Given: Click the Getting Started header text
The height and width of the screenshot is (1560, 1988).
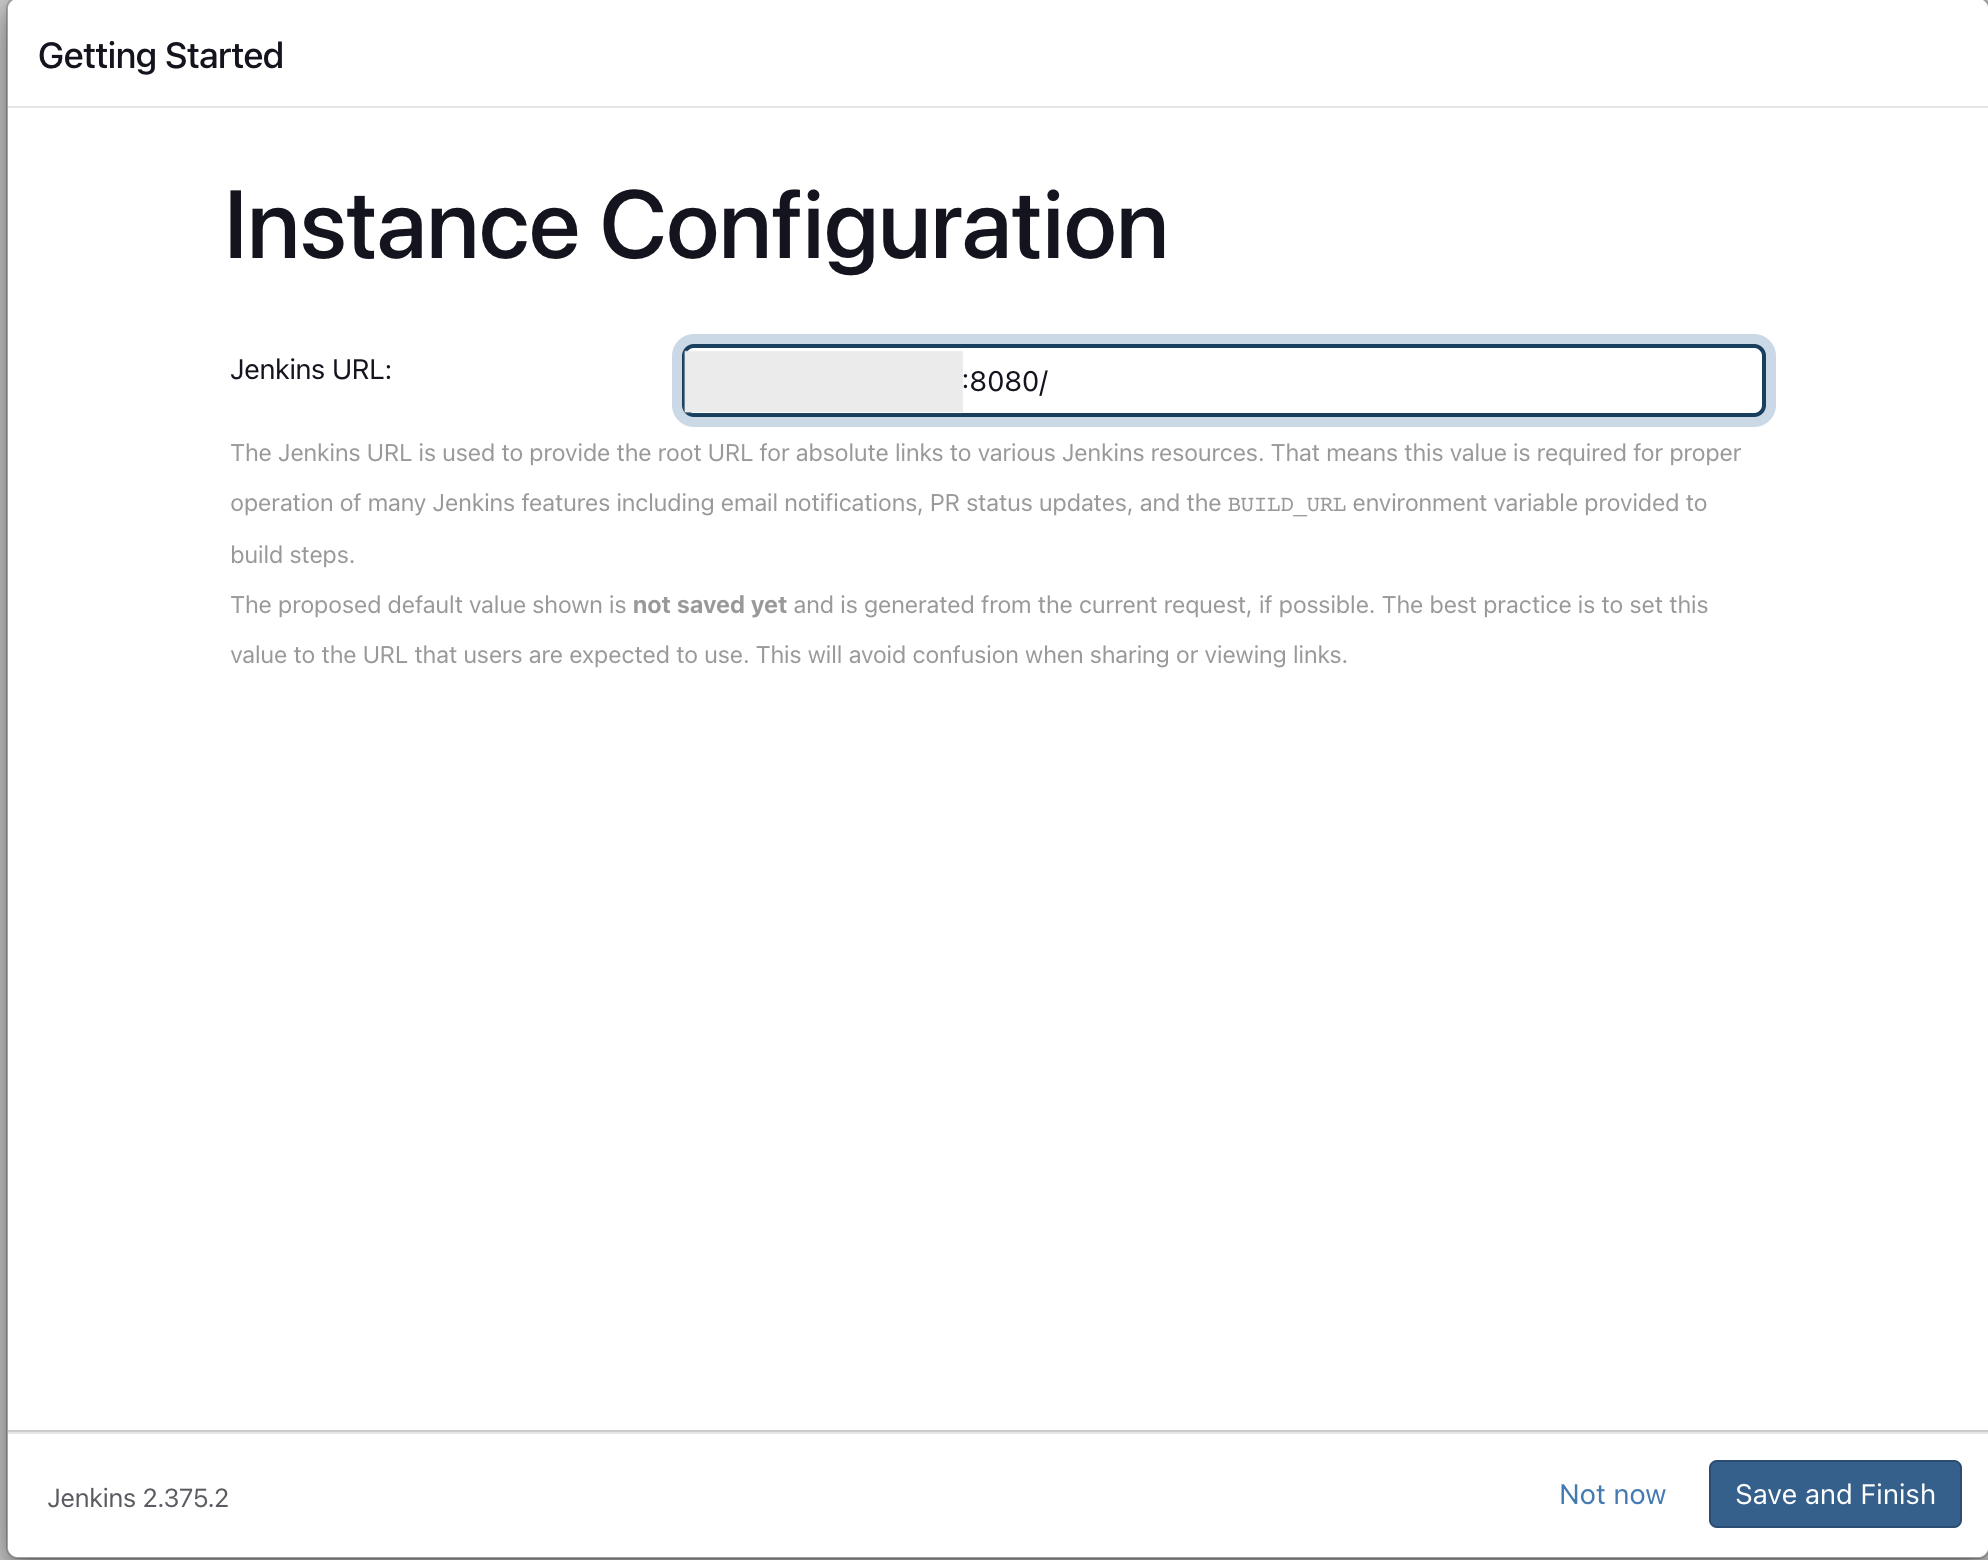Looking at the screenshot, I should point(160,54).
